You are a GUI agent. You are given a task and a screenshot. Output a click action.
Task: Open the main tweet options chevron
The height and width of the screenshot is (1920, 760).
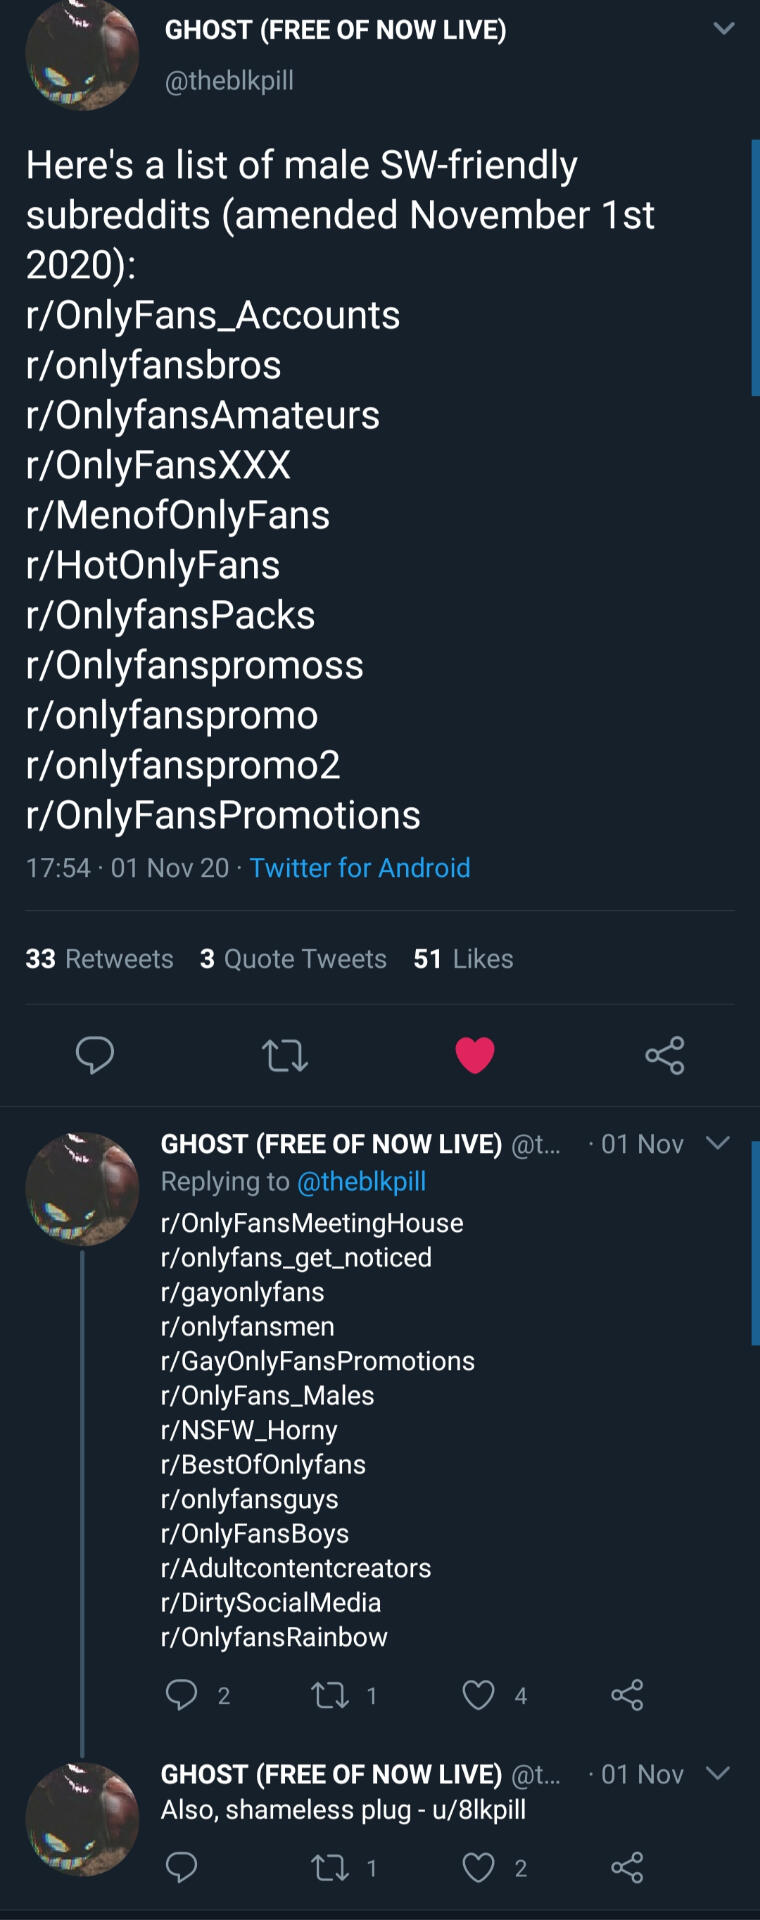(x=722, y=28)
